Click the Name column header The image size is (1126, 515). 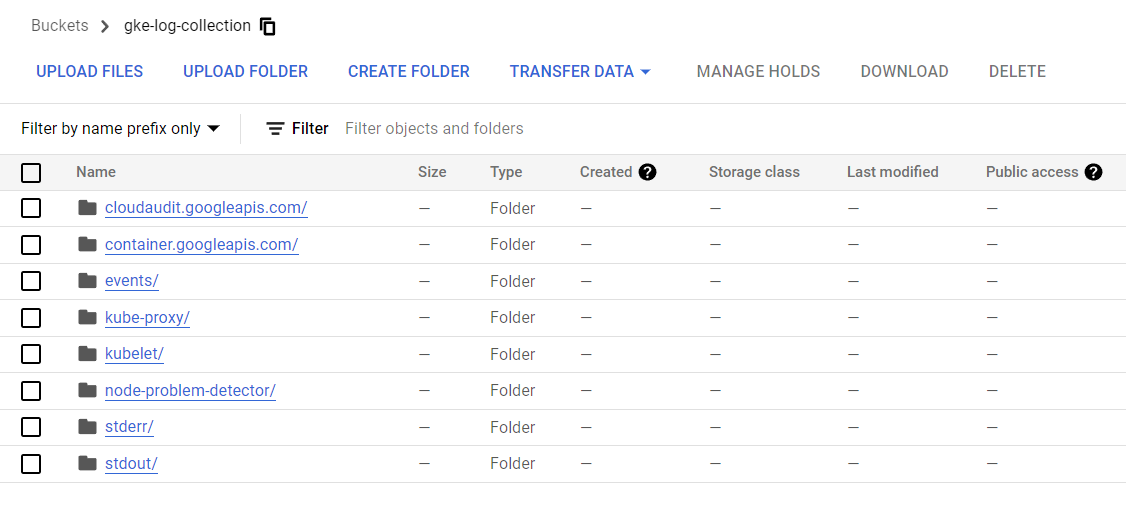(x=96, y=172)
